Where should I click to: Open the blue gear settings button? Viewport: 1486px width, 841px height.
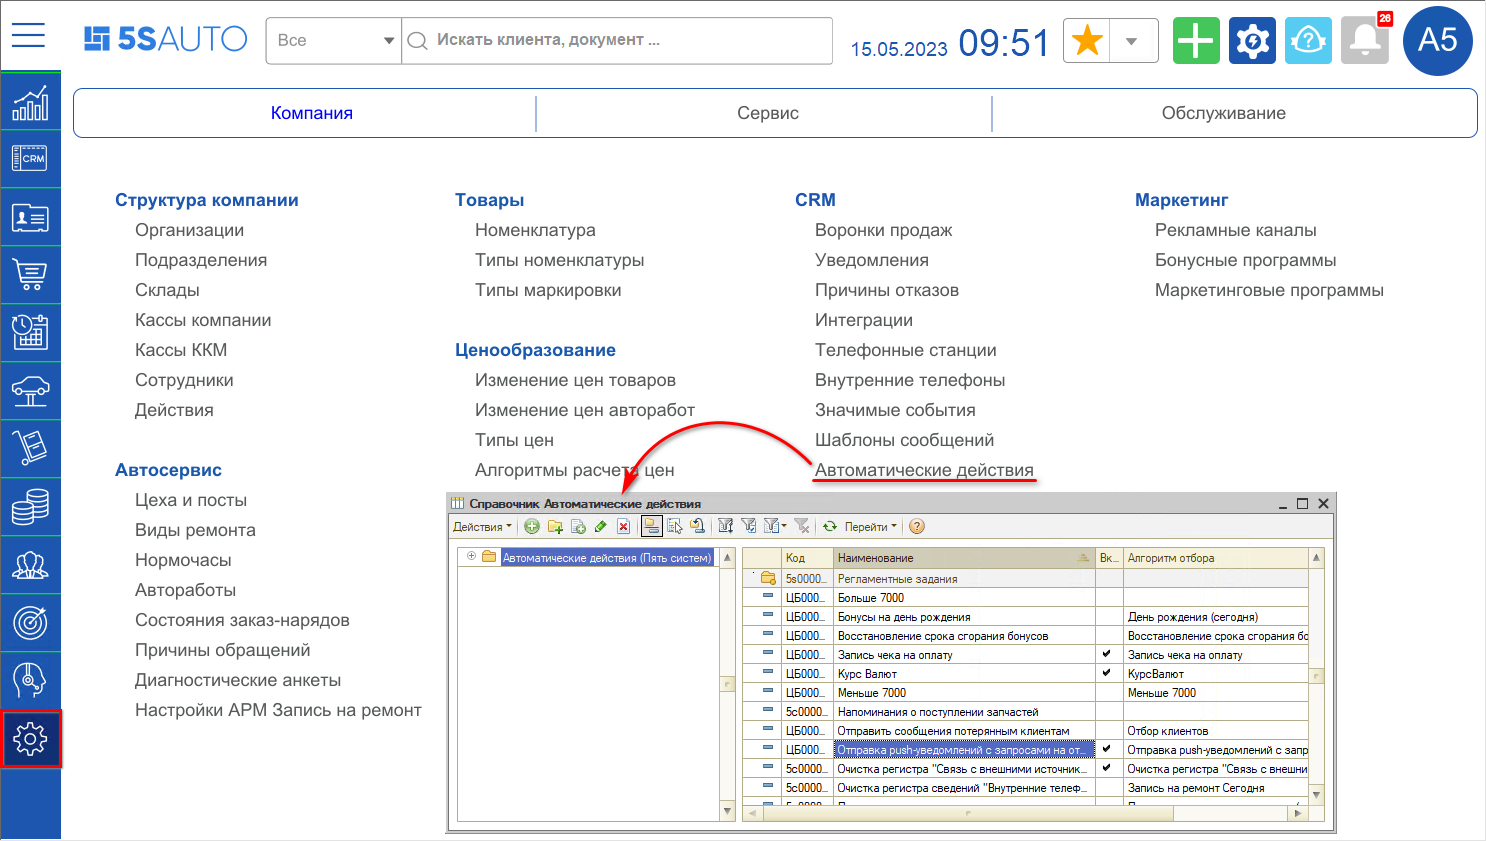click(x=1252, y=41)
